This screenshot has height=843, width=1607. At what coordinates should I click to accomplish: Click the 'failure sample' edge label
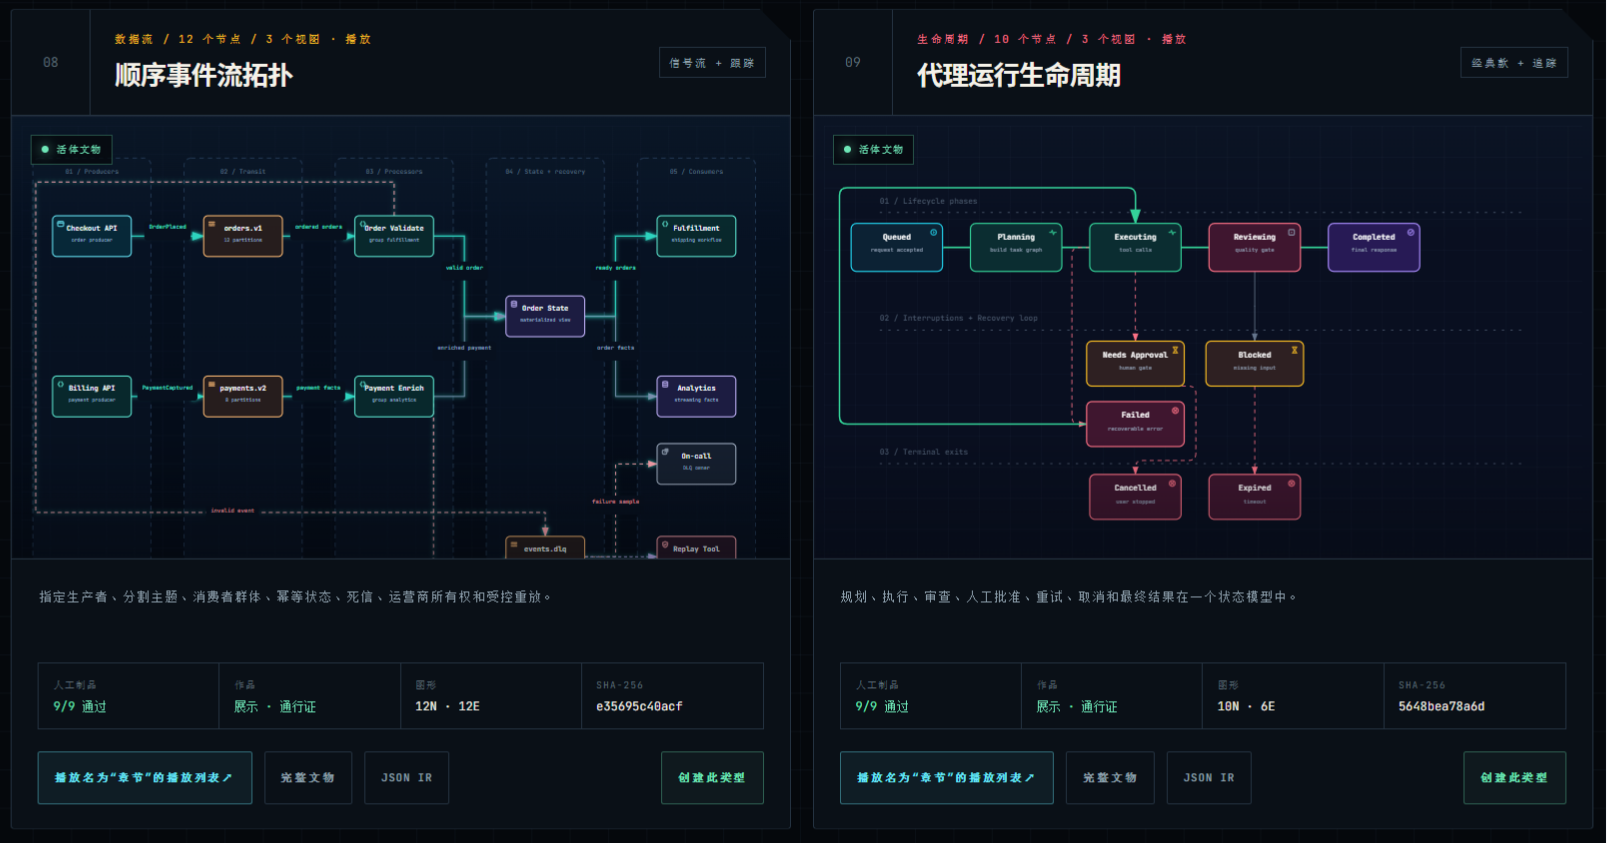click(x=616, y=502)
